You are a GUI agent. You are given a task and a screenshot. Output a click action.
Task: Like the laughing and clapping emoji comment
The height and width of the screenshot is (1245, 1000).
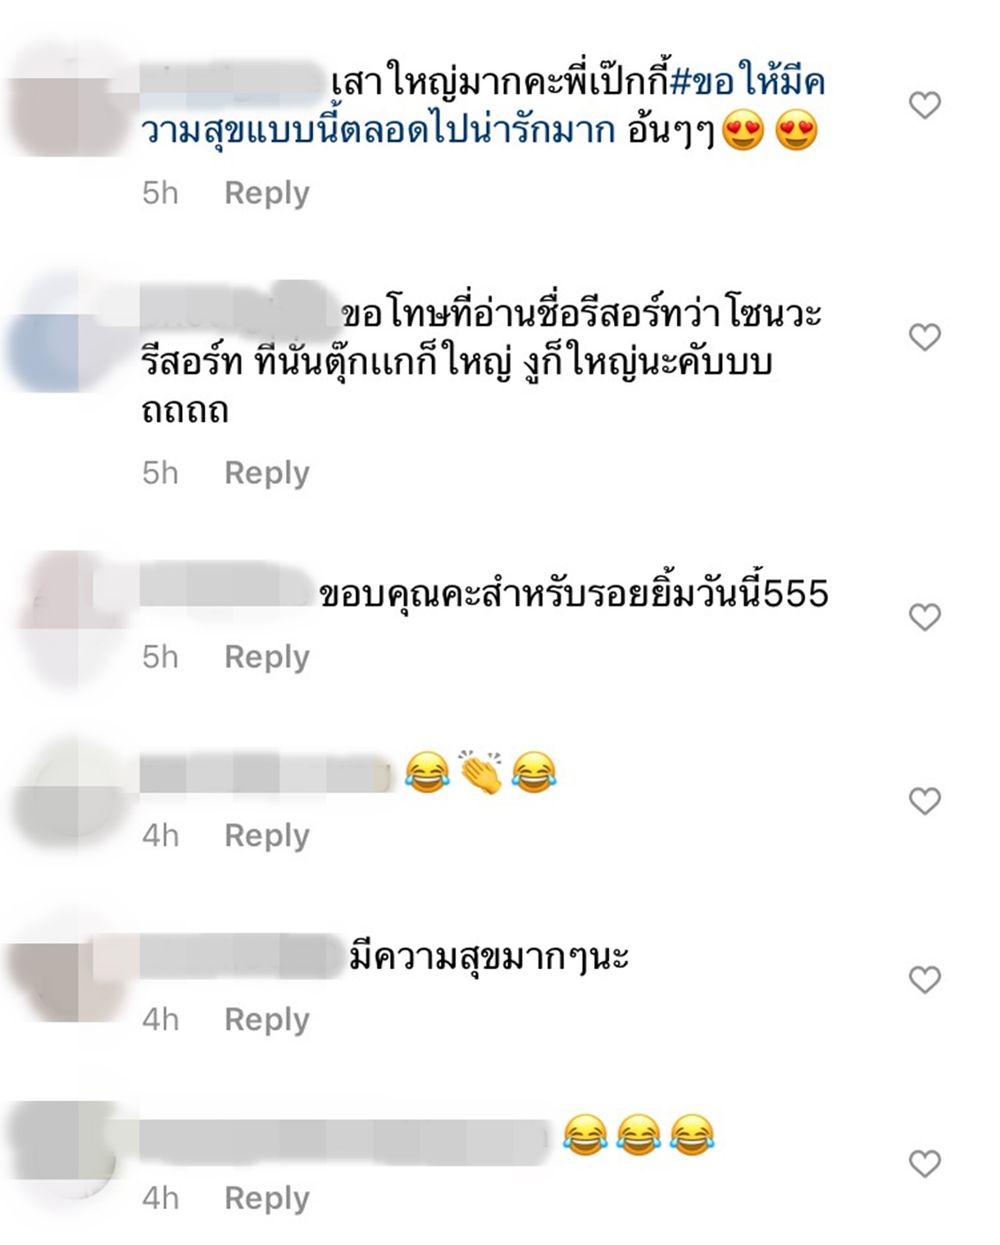[x=925, y=801]
